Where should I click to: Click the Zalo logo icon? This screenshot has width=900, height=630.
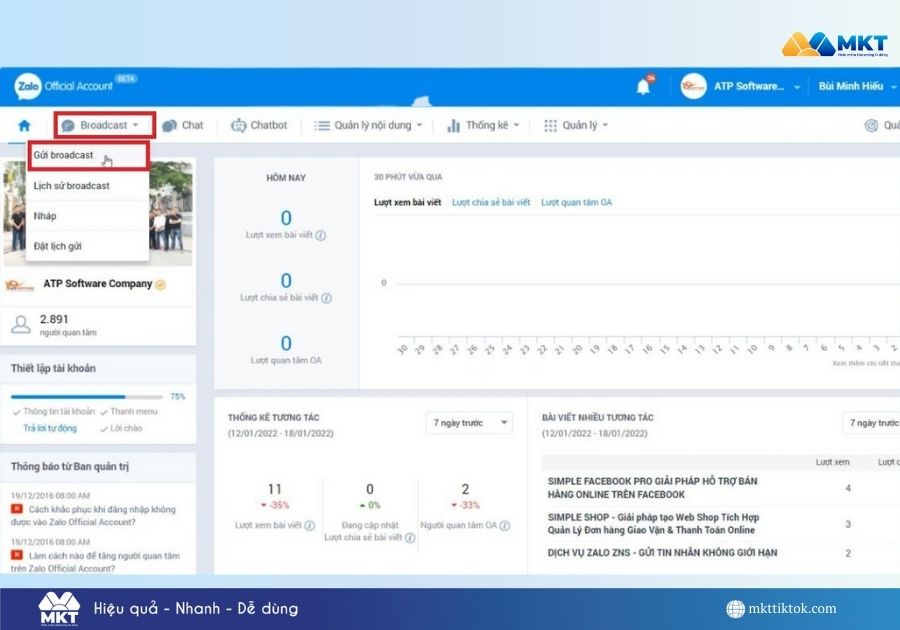[28, 86]
